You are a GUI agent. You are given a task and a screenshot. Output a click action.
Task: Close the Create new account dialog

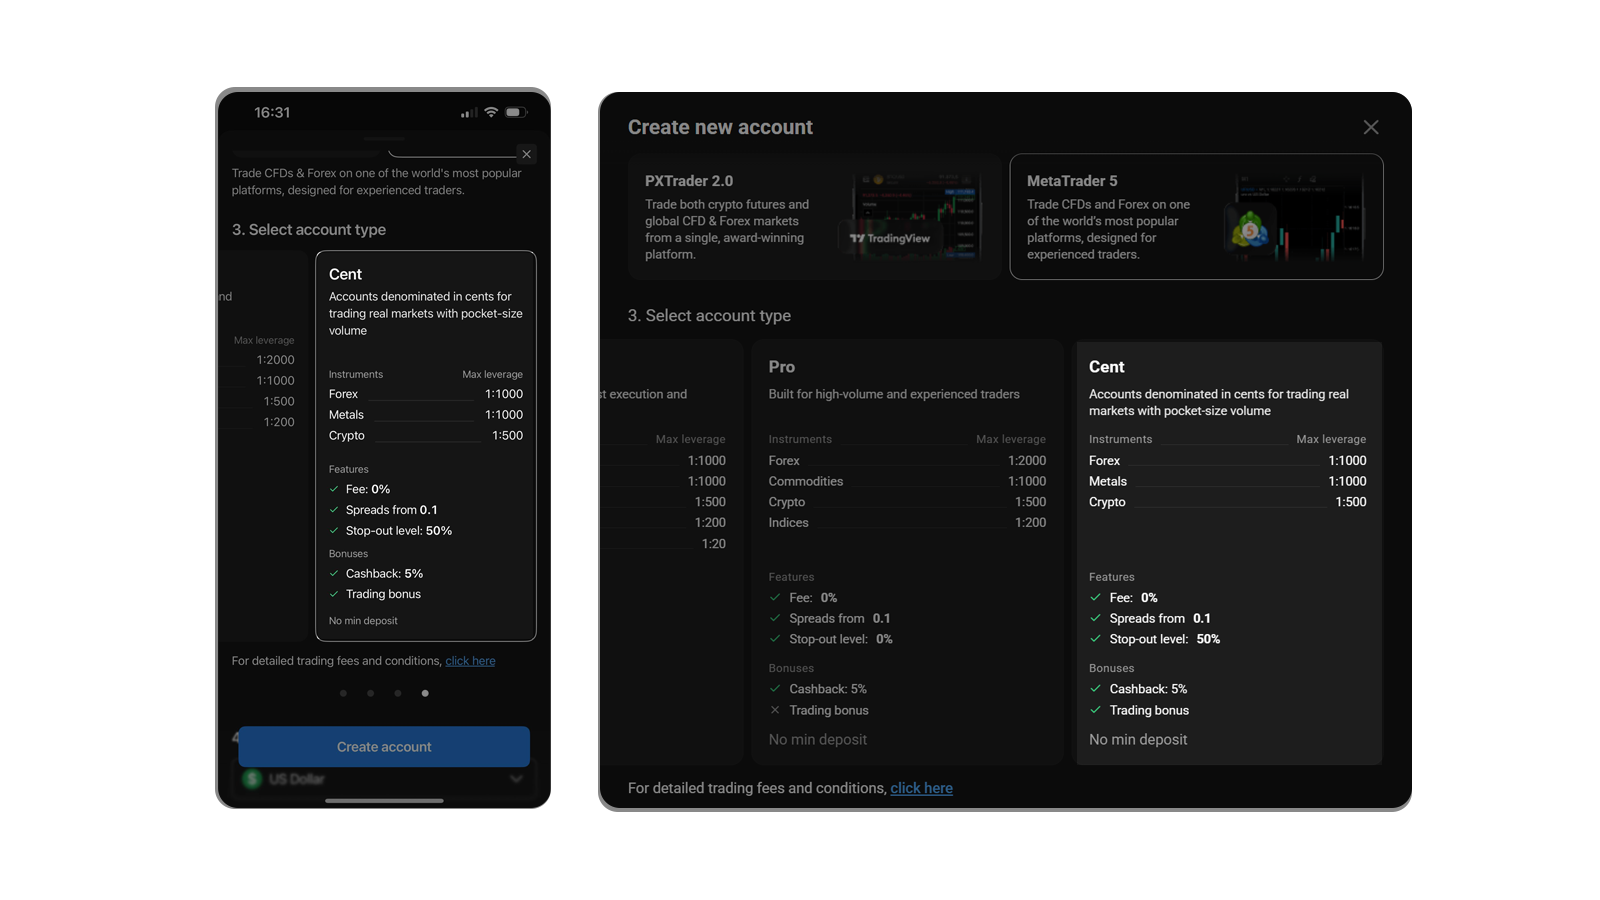click(x=1371, y=127)
